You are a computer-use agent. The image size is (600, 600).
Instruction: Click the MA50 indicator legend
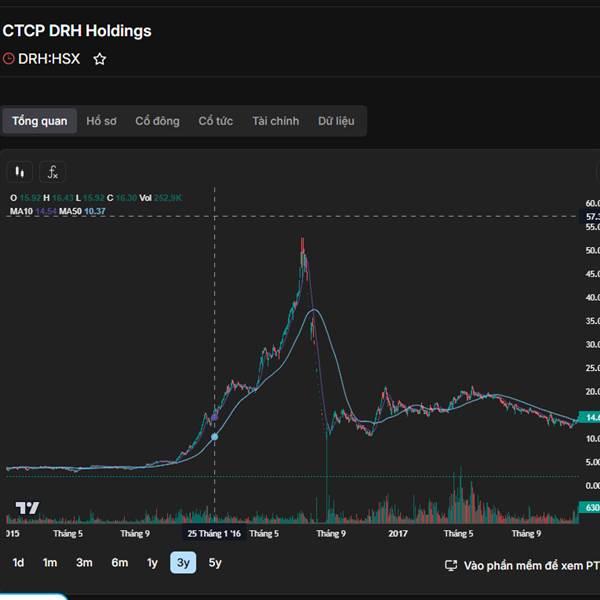[82, 211]
